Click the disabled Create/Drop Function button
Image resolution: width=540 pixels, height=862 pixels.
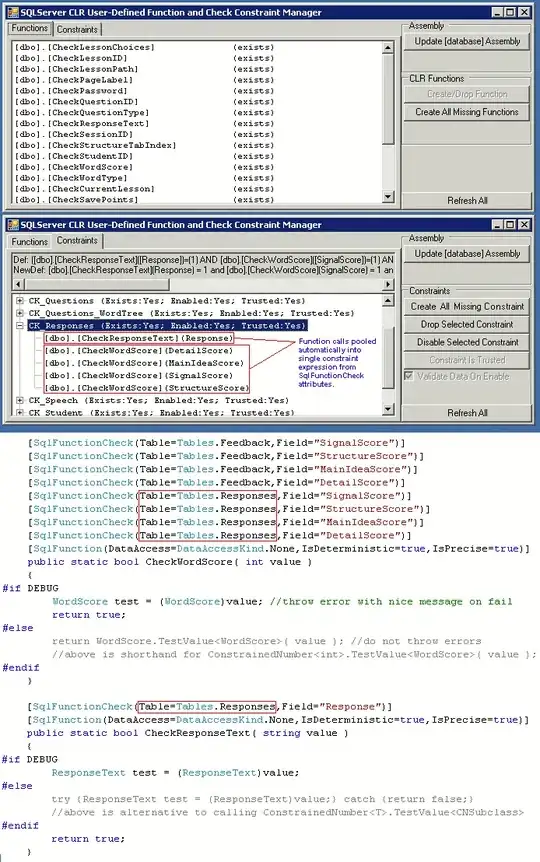[466, 94]
